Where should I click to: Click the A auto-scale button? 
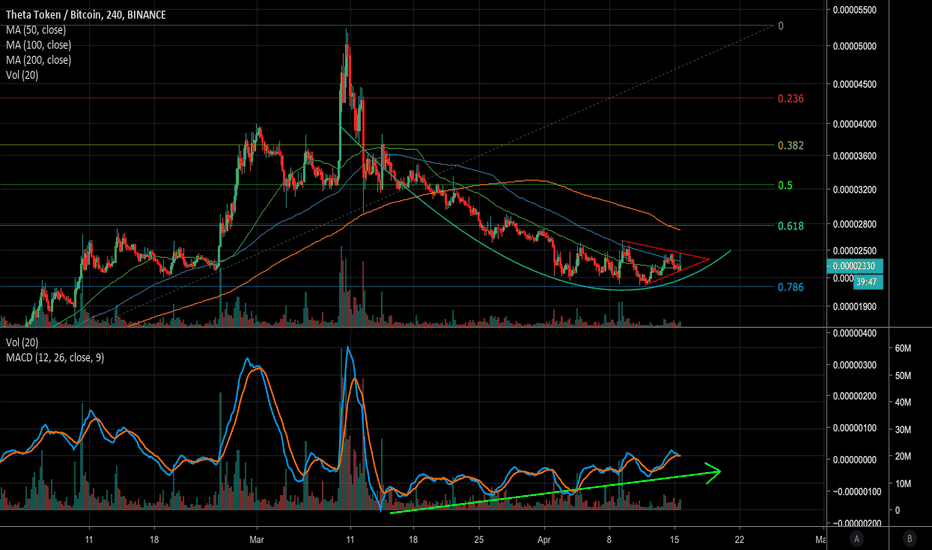pos(857,539)
